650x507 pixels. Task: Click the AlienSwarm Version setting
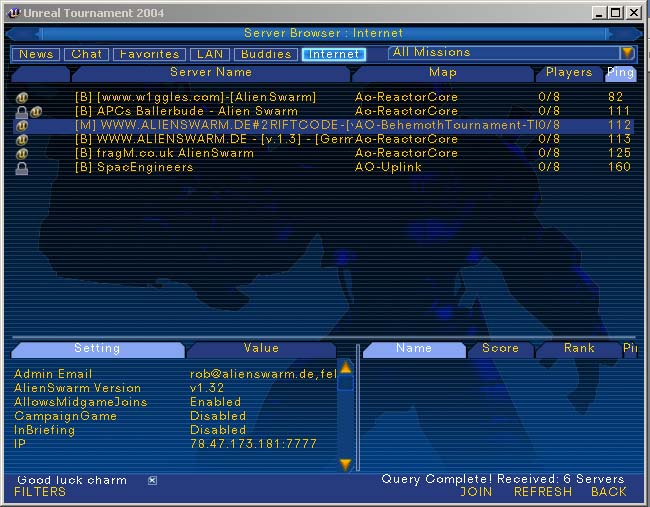(x=175, y=388)
